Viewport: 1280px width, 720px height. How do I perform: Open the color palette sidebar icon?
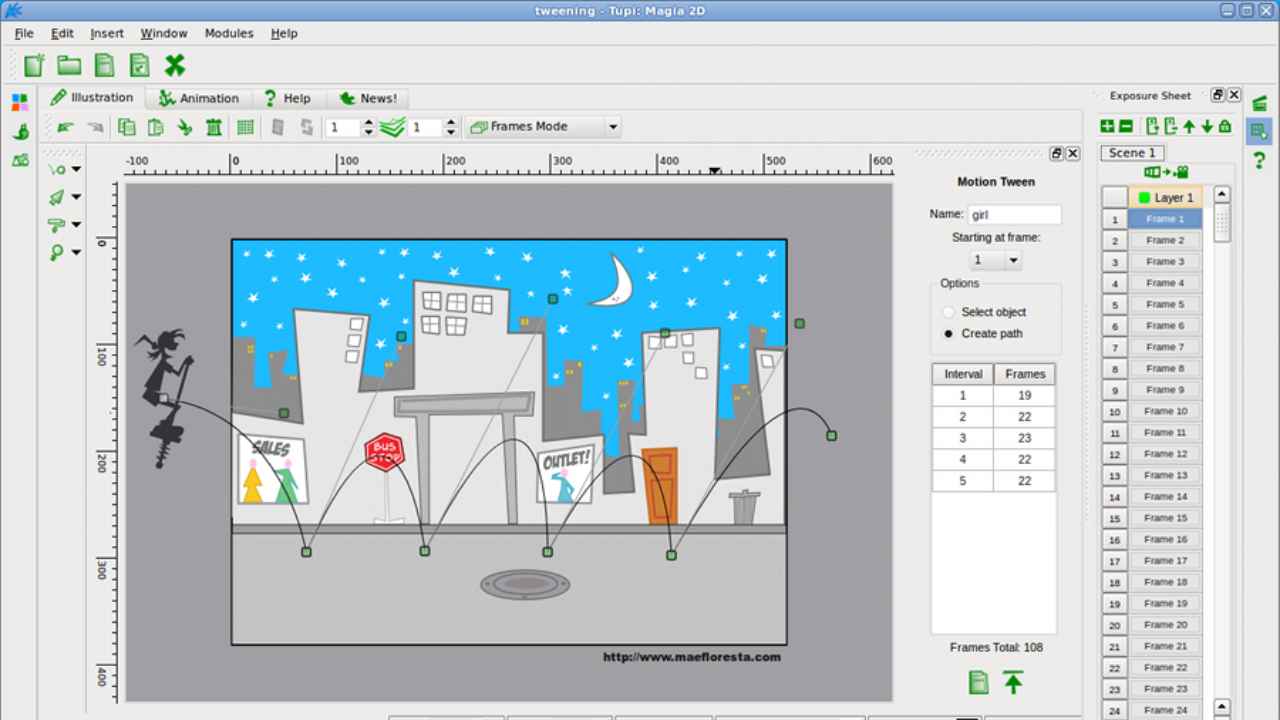coord(20,102)
